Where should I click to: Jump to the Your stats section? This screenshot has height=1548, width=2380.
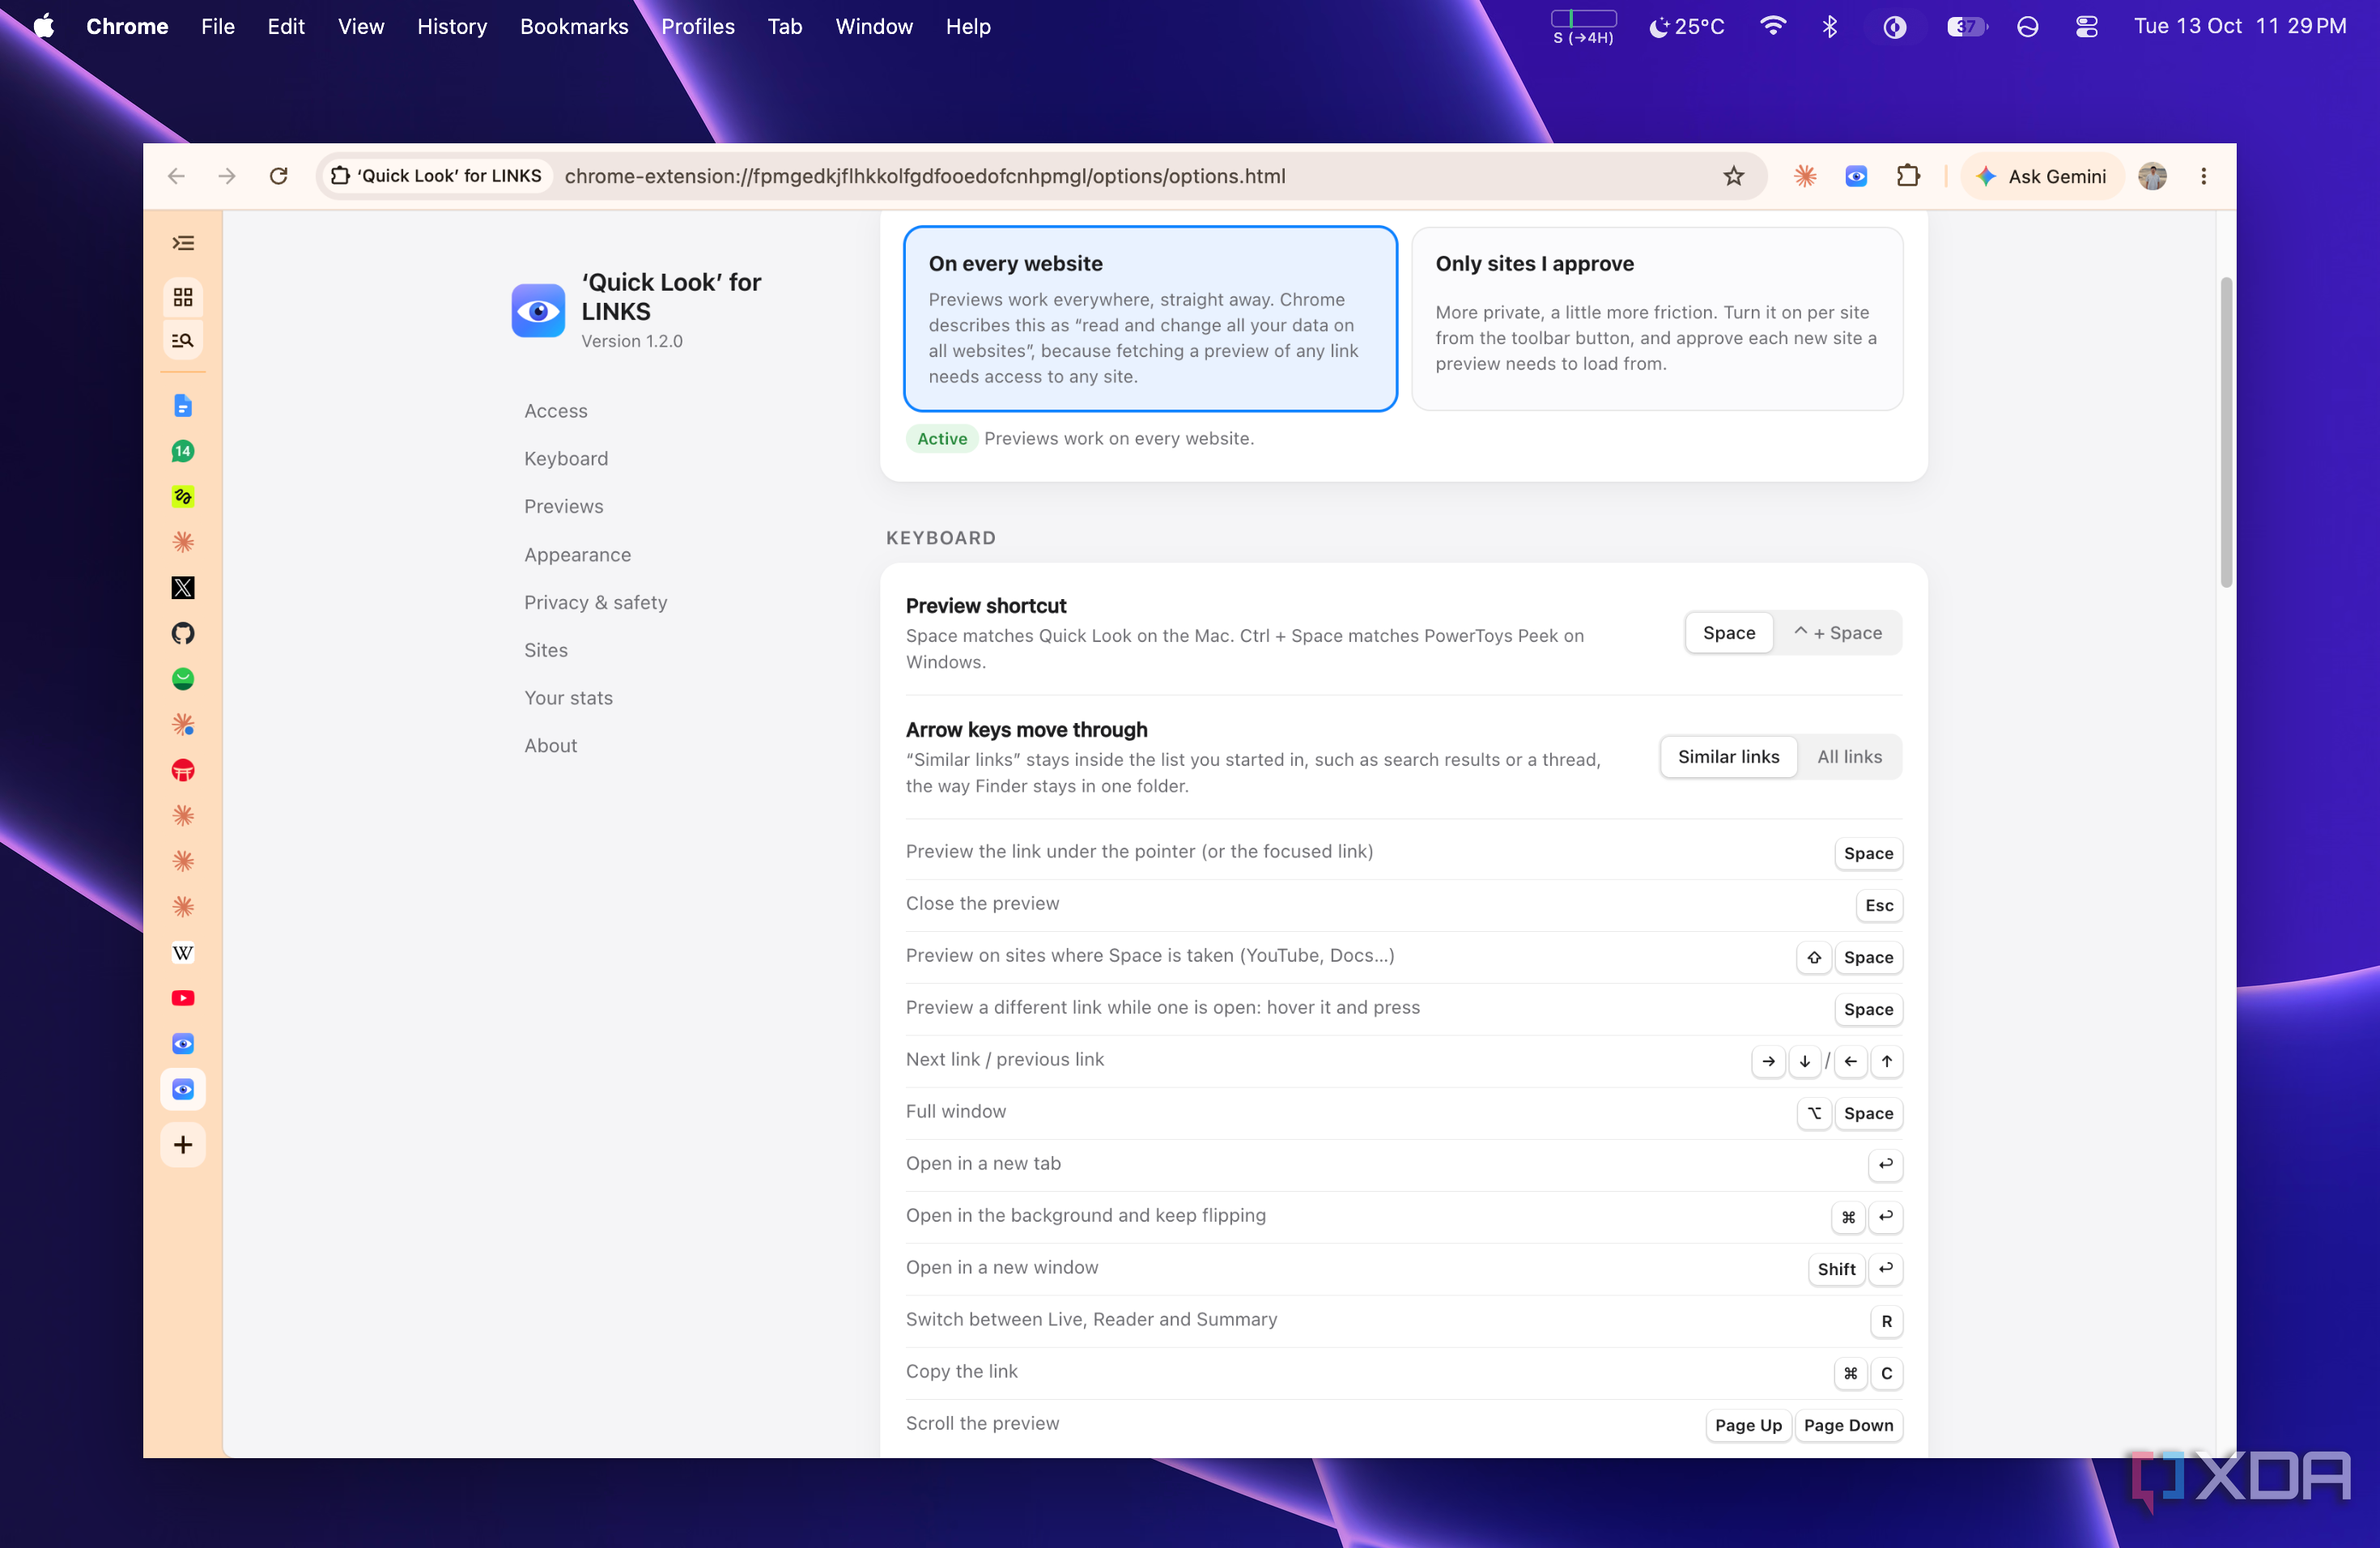(x=568, y=698)
